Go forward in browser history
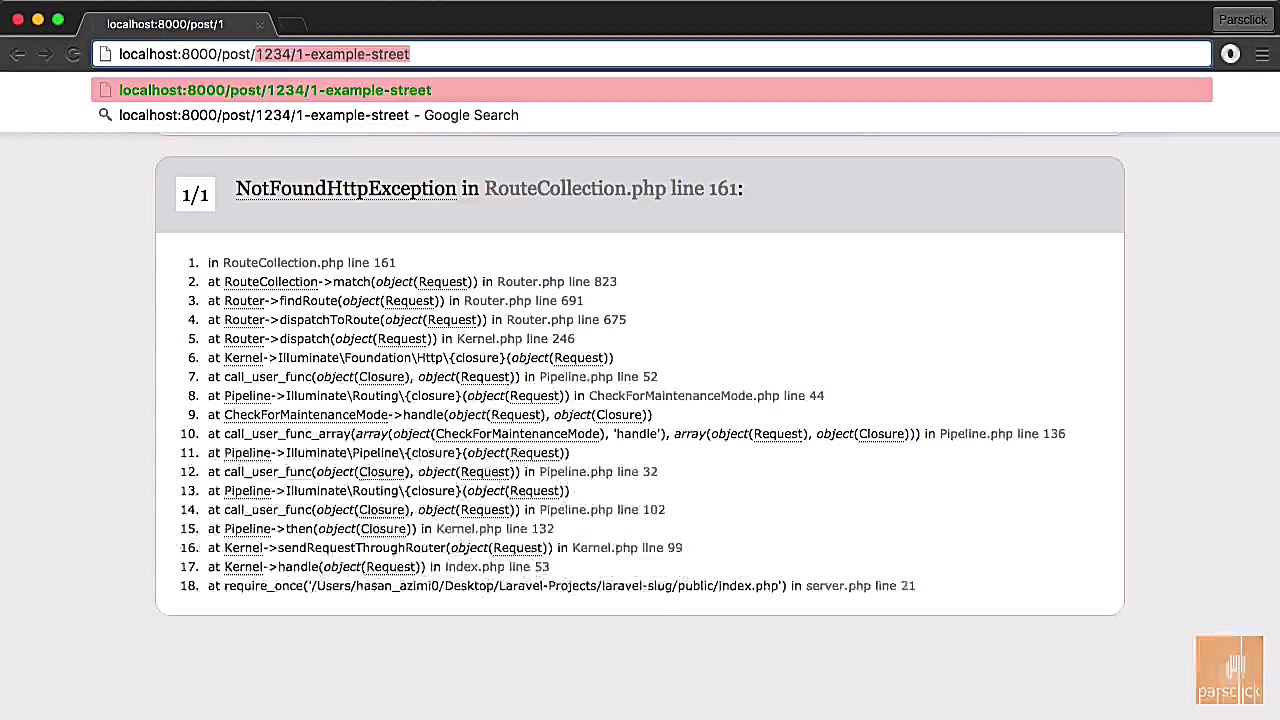This screenshot has width=1280, height=720. point(45,54)
